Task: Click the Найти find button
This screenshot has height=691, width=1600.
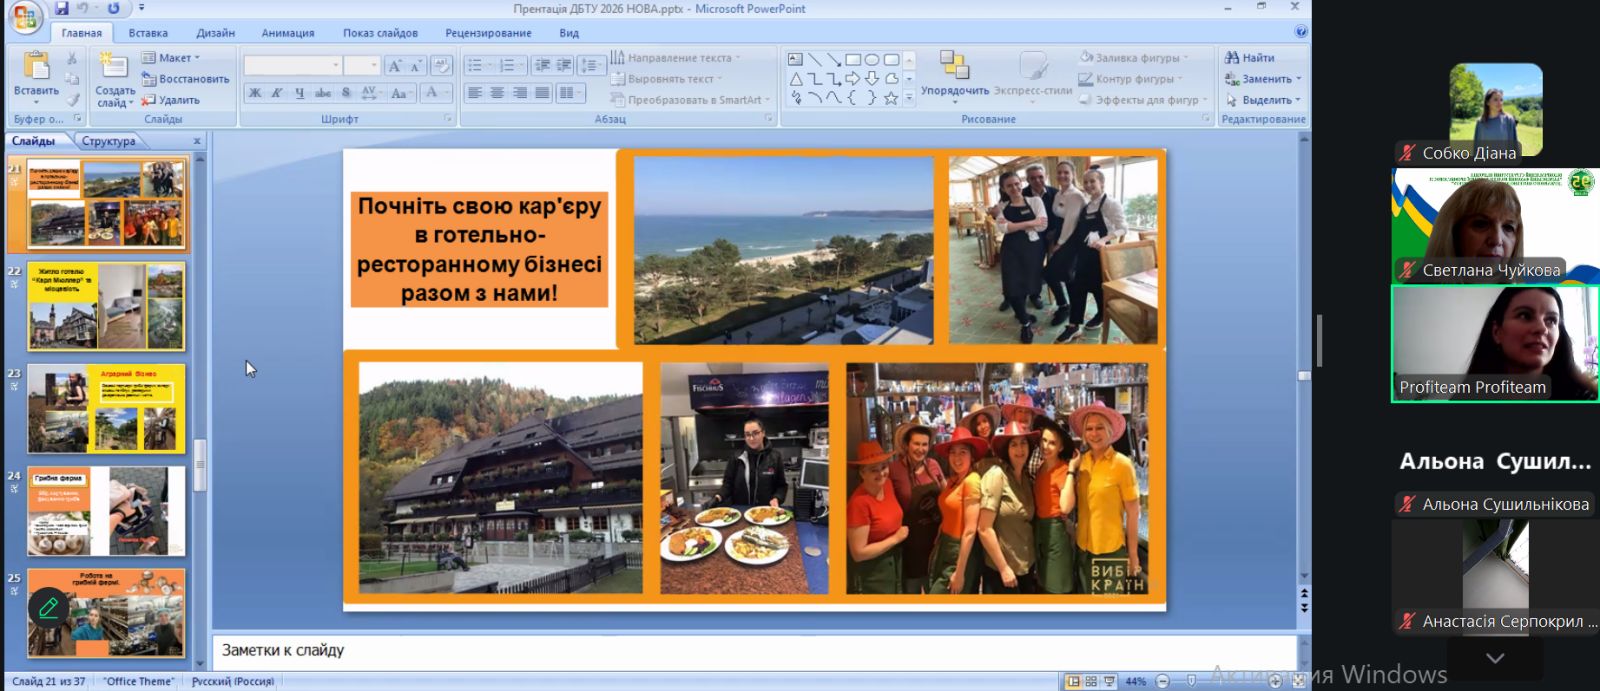Action: click(x=1250, y=58)
